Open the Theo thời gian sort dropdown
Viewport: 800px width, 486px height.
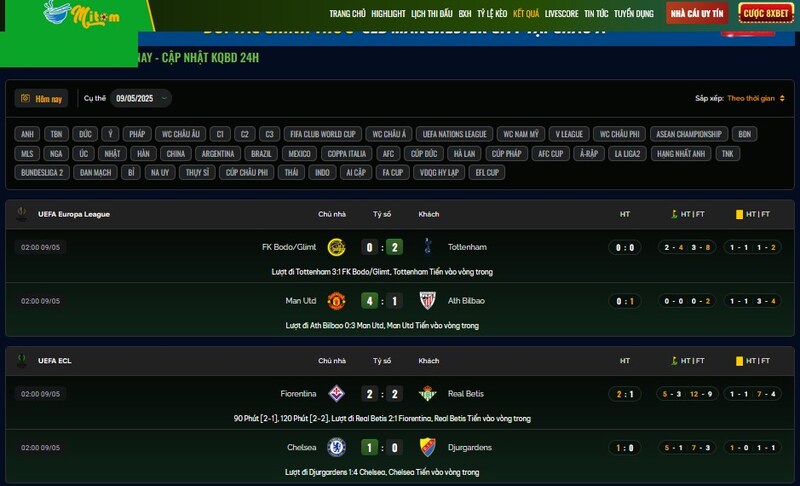pos(756,98)
